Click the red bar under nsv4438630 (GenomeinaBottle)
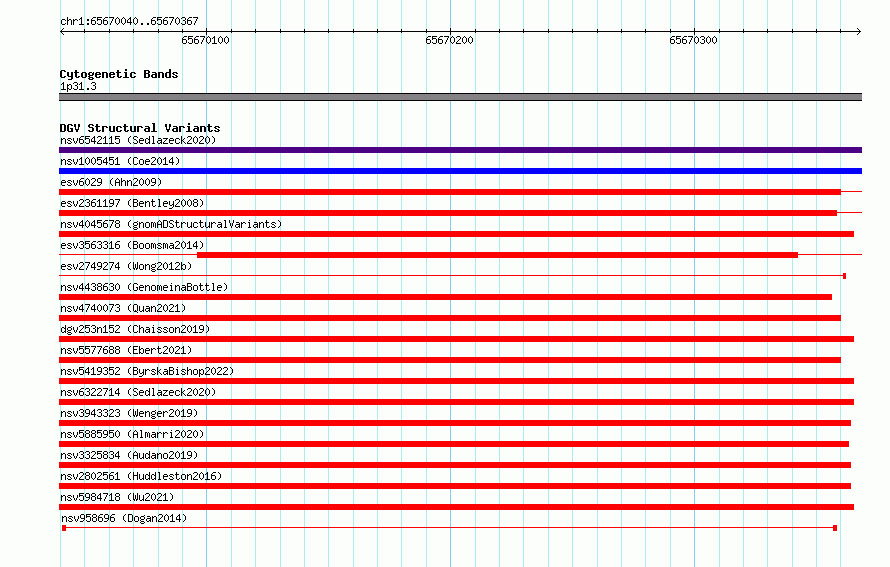The width and height of the screenshot is (890, 567). point(446,297)
